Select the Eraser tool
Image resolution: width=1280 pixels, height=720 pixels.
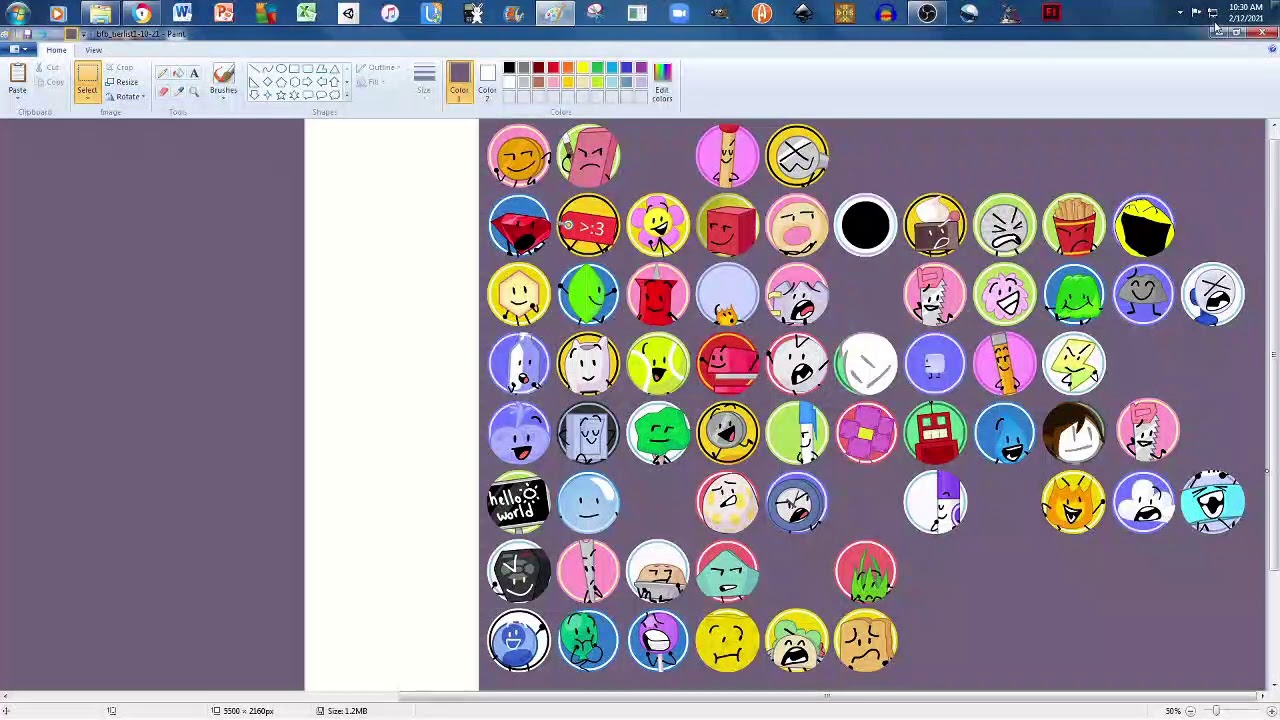(x=163, y=91)
